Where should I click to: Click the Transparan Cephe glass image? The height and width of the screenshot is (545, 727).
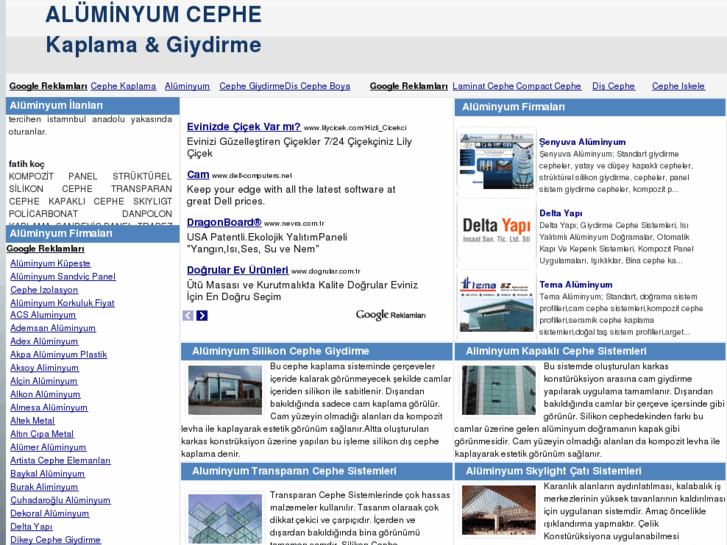tap(225, 519)
